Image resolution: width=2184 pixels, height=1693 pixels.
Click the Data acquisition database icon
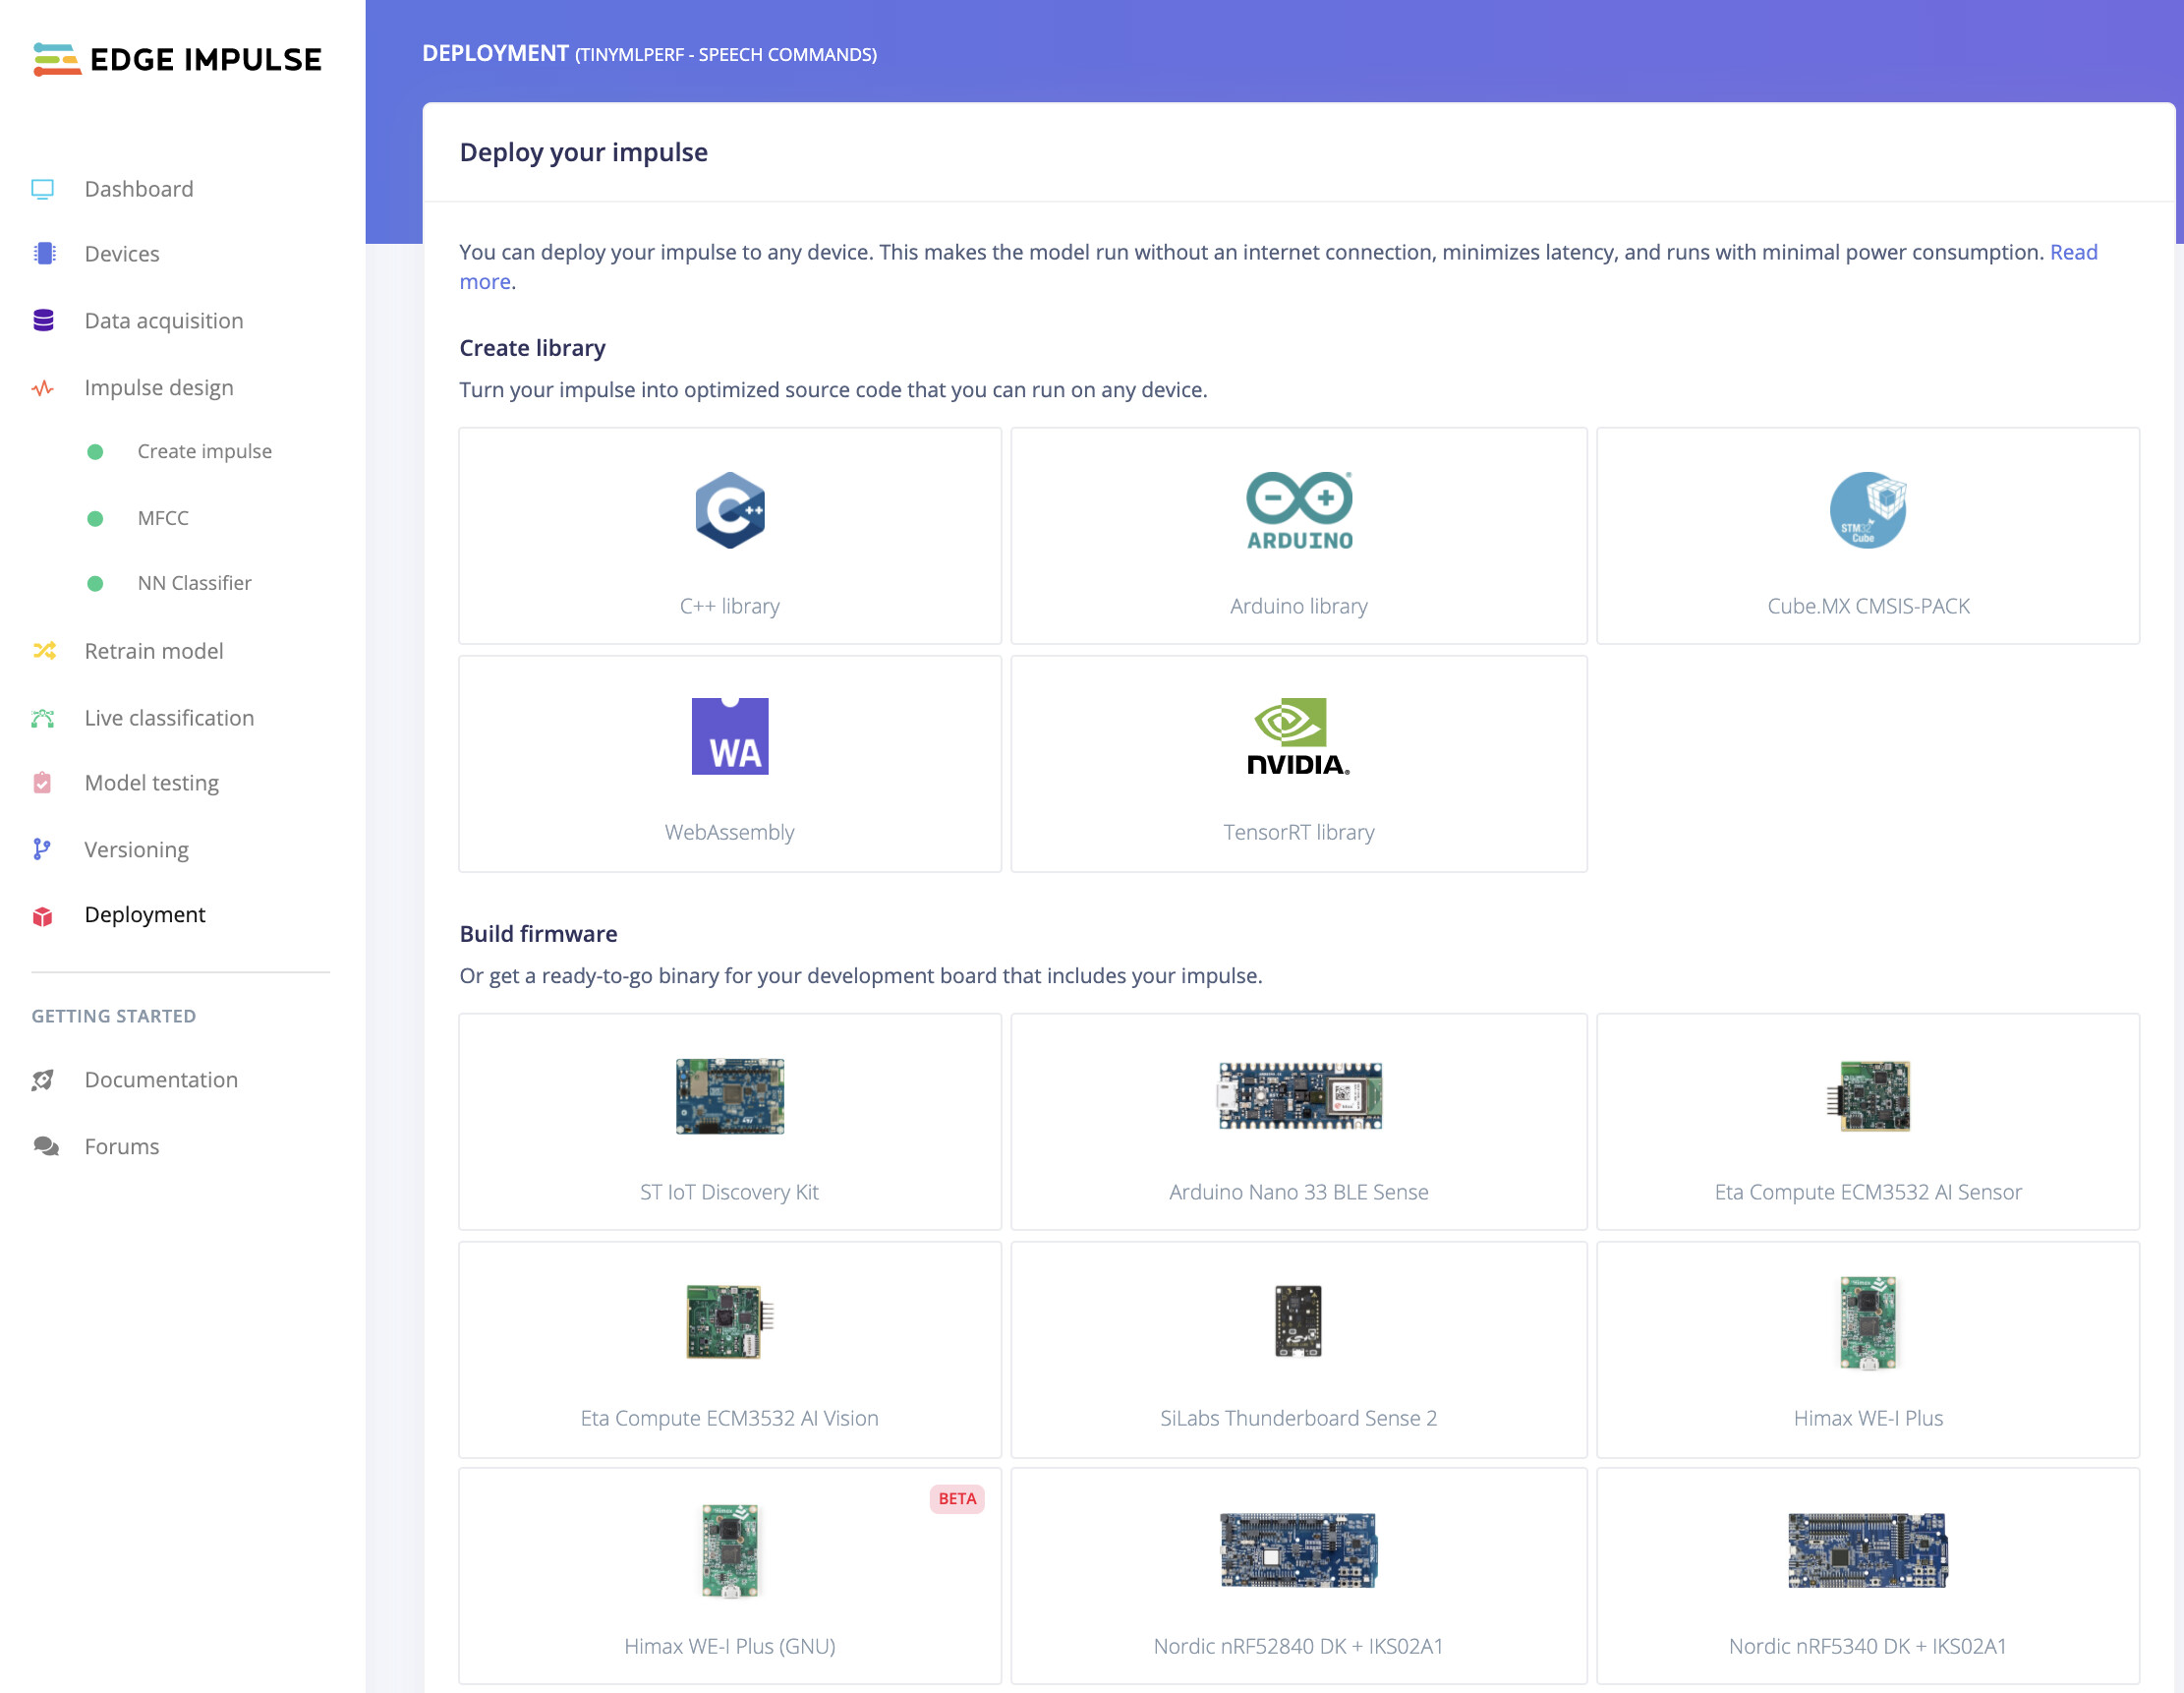43,320
